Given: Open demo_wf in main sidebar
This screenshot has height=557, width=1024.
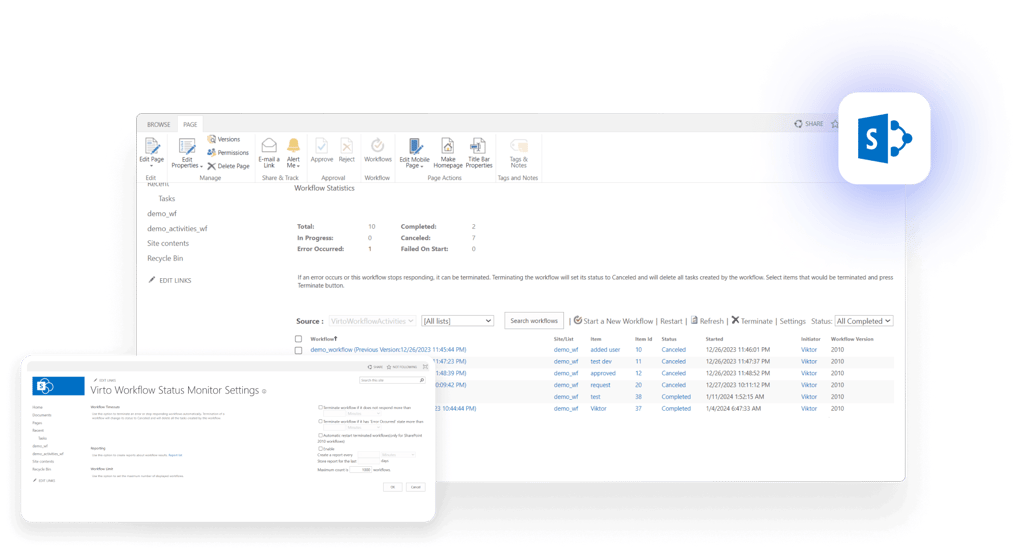Looking at the screenshot, I should point(162,214).
